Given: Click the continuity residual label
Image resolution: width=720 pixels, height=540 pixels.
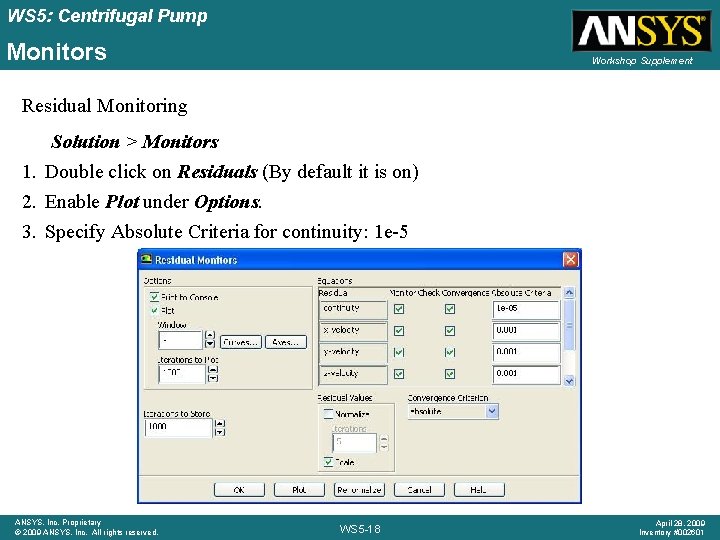Looking at the screenshot, I should (353, 309).
